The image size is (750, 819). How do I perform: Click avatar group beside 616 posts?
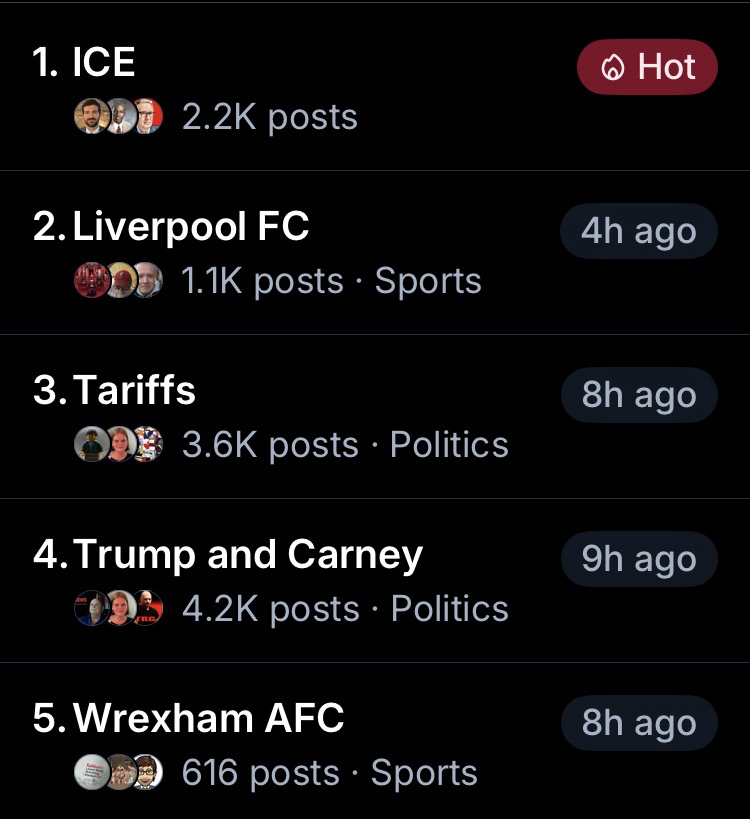point(118,773)
